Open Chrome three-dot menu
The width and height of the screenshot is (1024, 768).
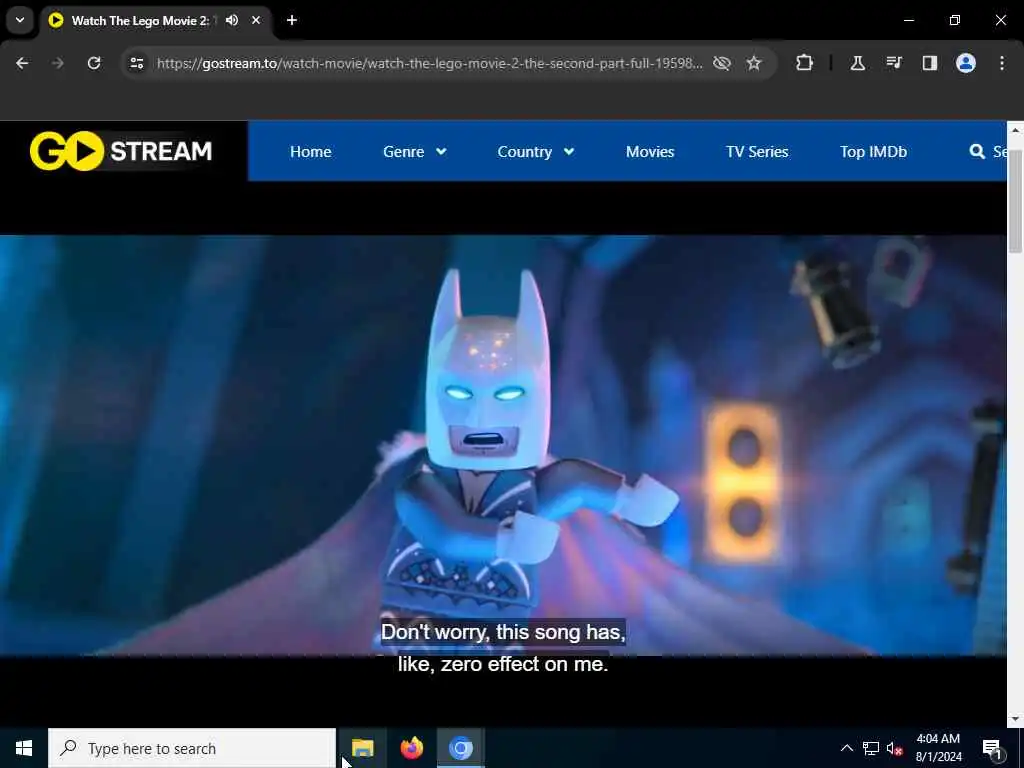coord(1002,63)
